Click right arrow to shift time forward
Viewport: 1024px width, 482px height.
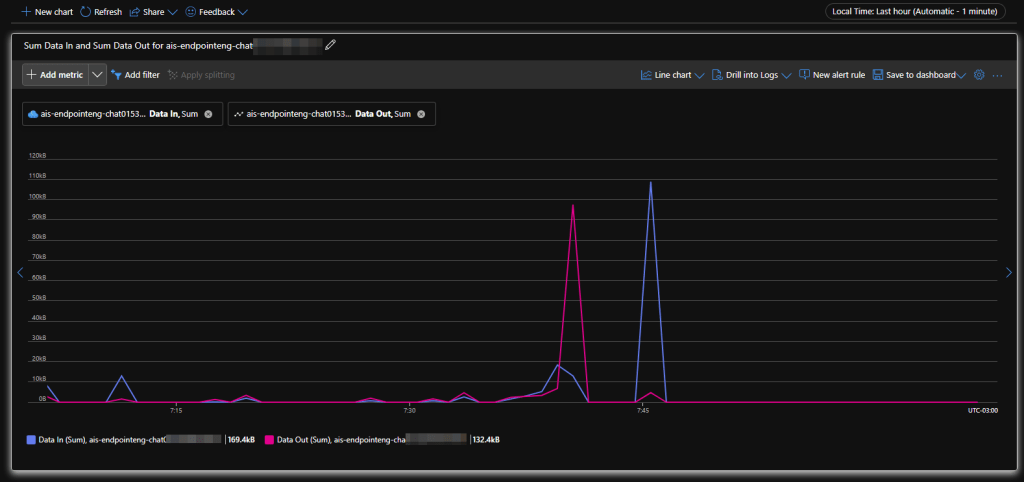(x=1008, y=272)
